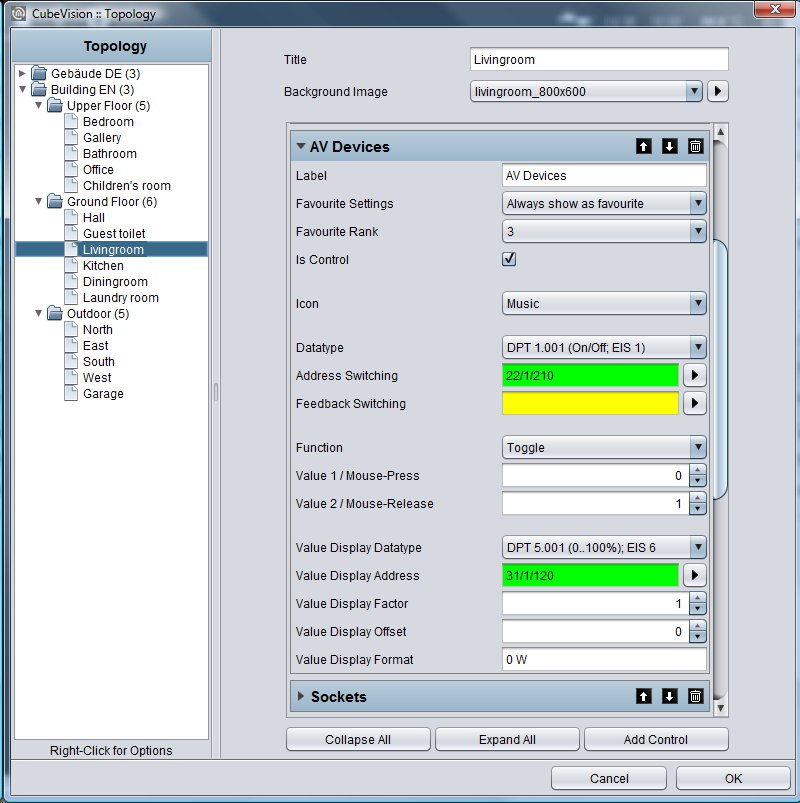Click the yellow Feedback Switching field
The width and height of the screenshot is (800, 803).
[x=590, y=404]
